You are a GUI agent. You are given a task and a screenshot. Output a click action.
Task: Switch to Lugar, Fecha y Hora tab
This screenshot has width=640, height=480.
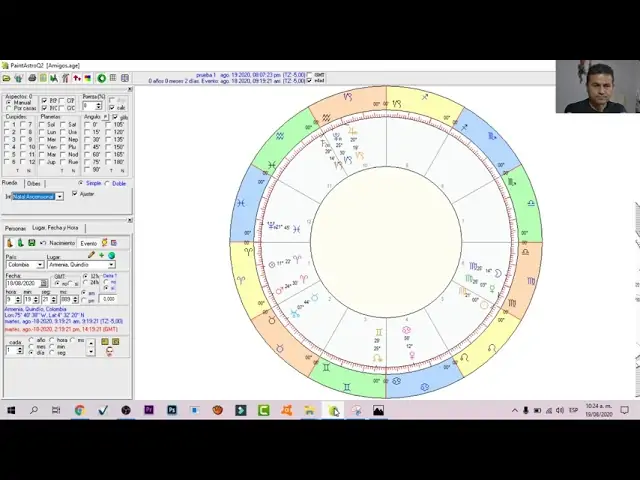tap(55, 228)
